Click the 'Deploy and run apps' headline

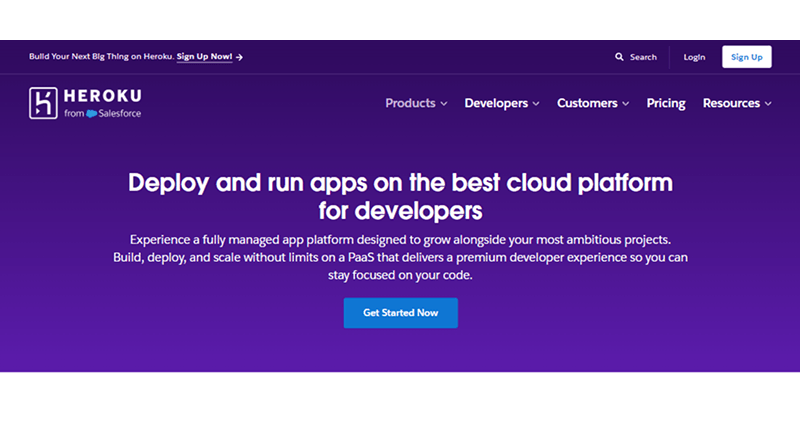(x=401, y=196)
